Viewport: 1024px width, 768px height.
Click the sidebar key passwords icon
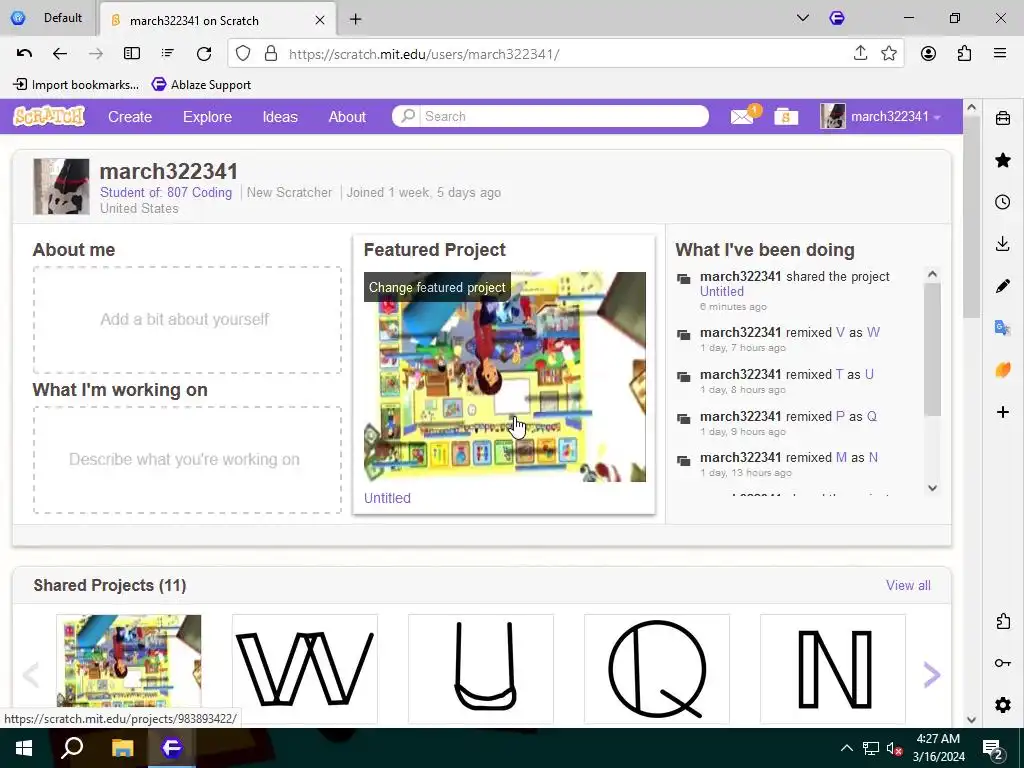click(1002, 663)
